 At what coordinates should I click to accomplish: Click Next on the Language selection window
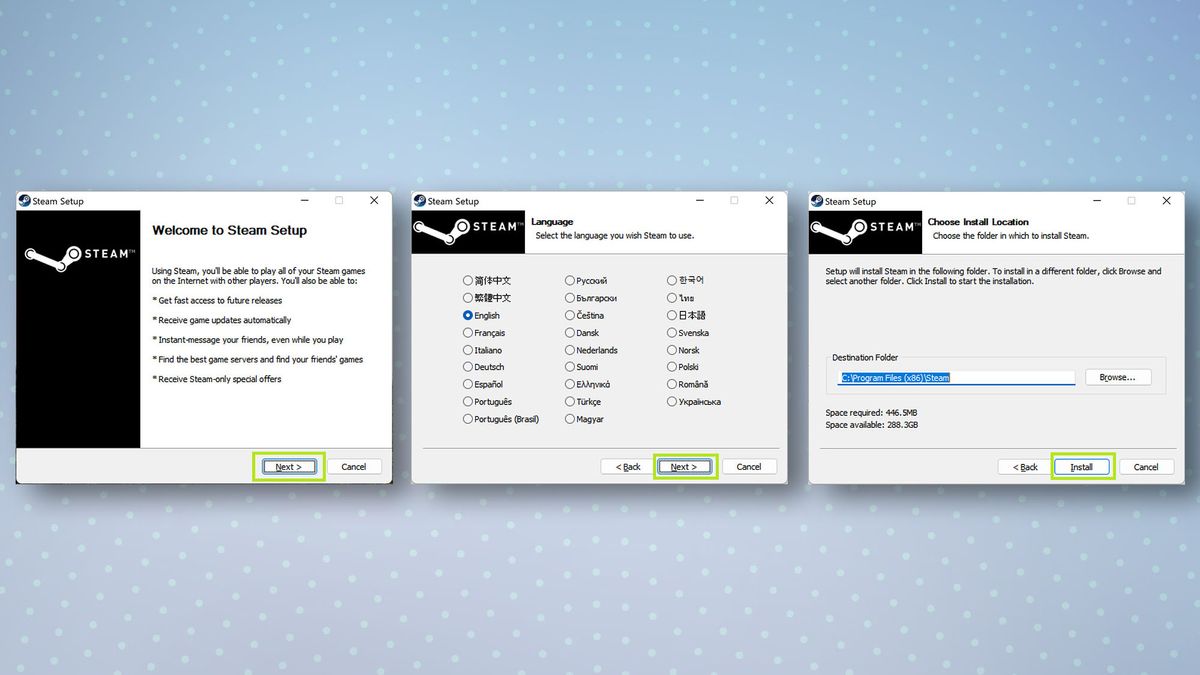click(x=685, y=466)
